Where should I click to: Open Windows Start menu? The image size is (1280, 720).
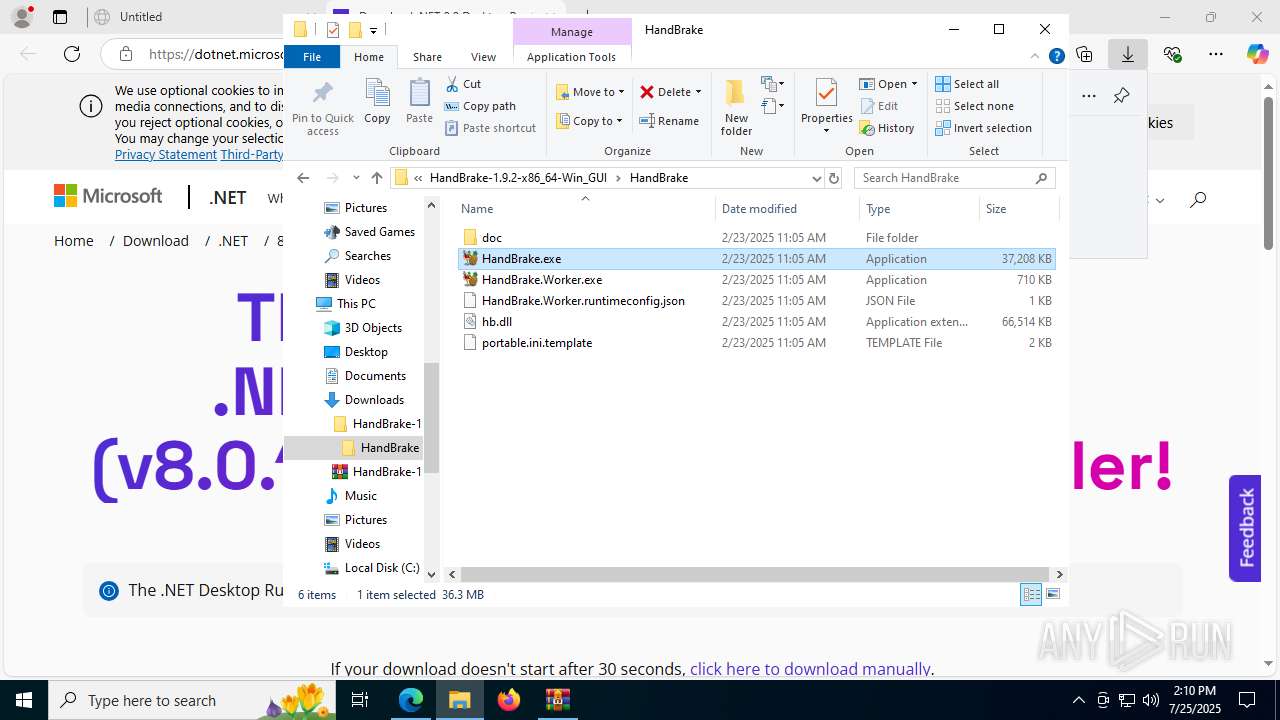[x=24, y=700]
